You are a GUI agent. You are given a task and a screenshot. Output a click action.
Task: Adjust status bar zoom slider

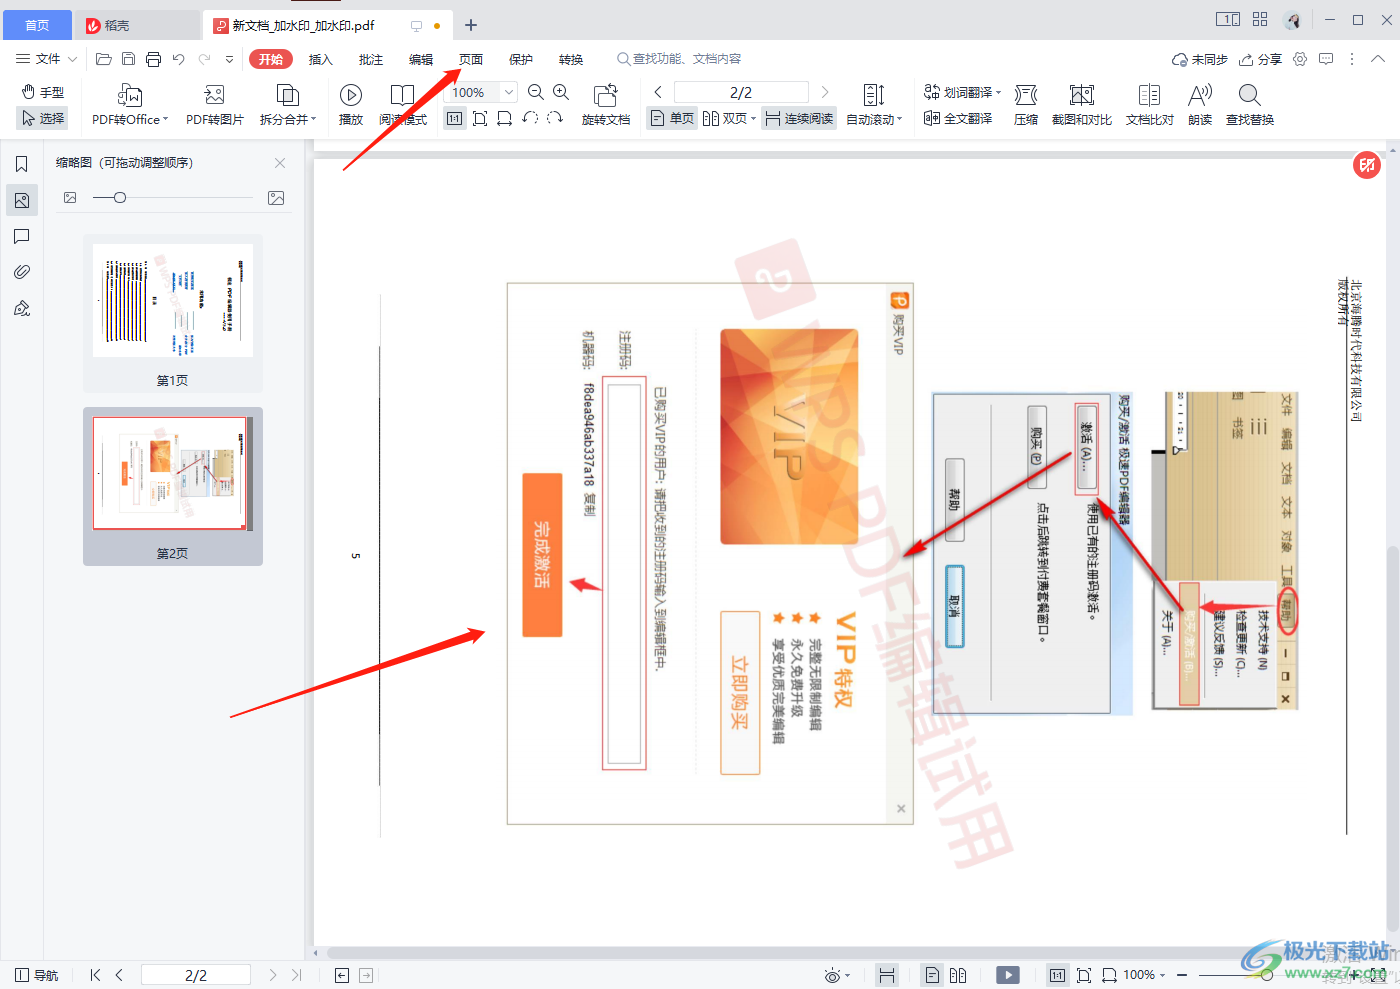pos(1267,975)
